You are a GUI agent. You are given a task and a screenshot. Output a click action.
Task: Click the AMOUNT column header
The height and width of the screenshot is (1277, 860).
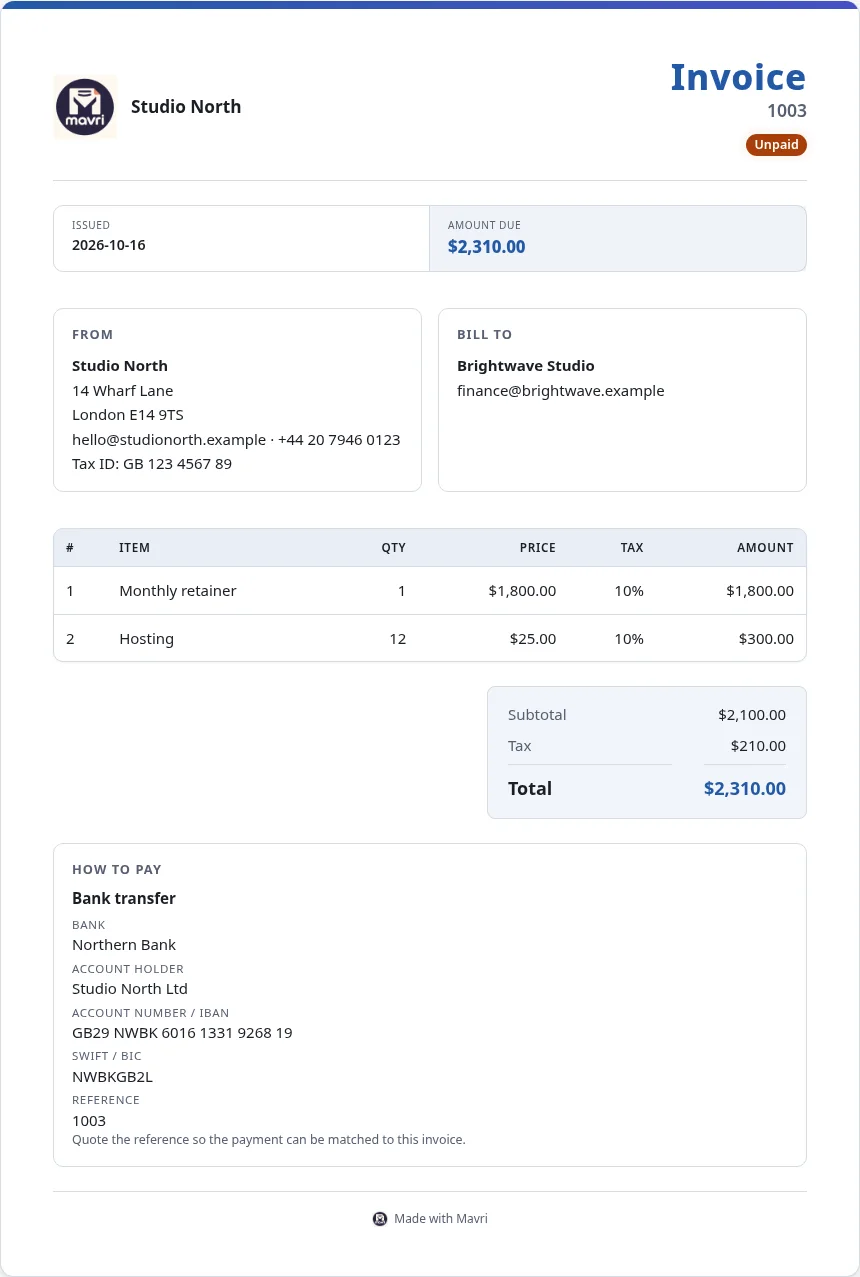[765, 548]
